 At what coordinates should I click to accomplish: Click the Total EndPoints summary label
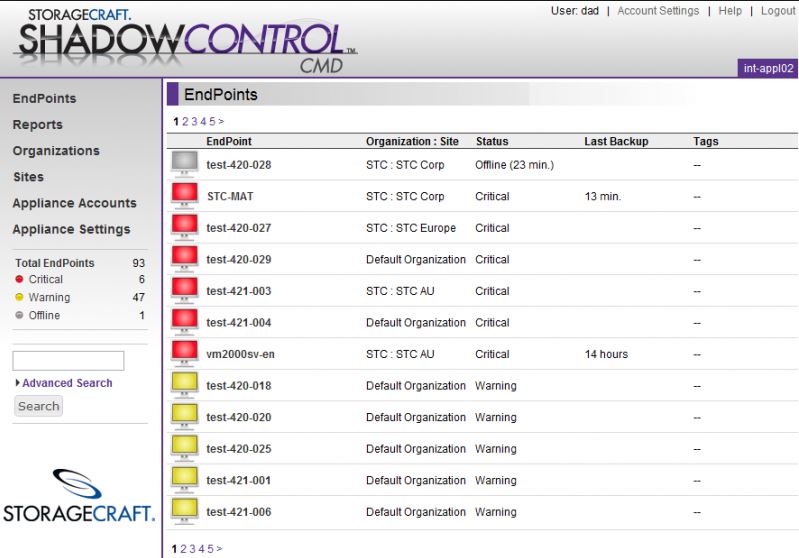(55, 263)
